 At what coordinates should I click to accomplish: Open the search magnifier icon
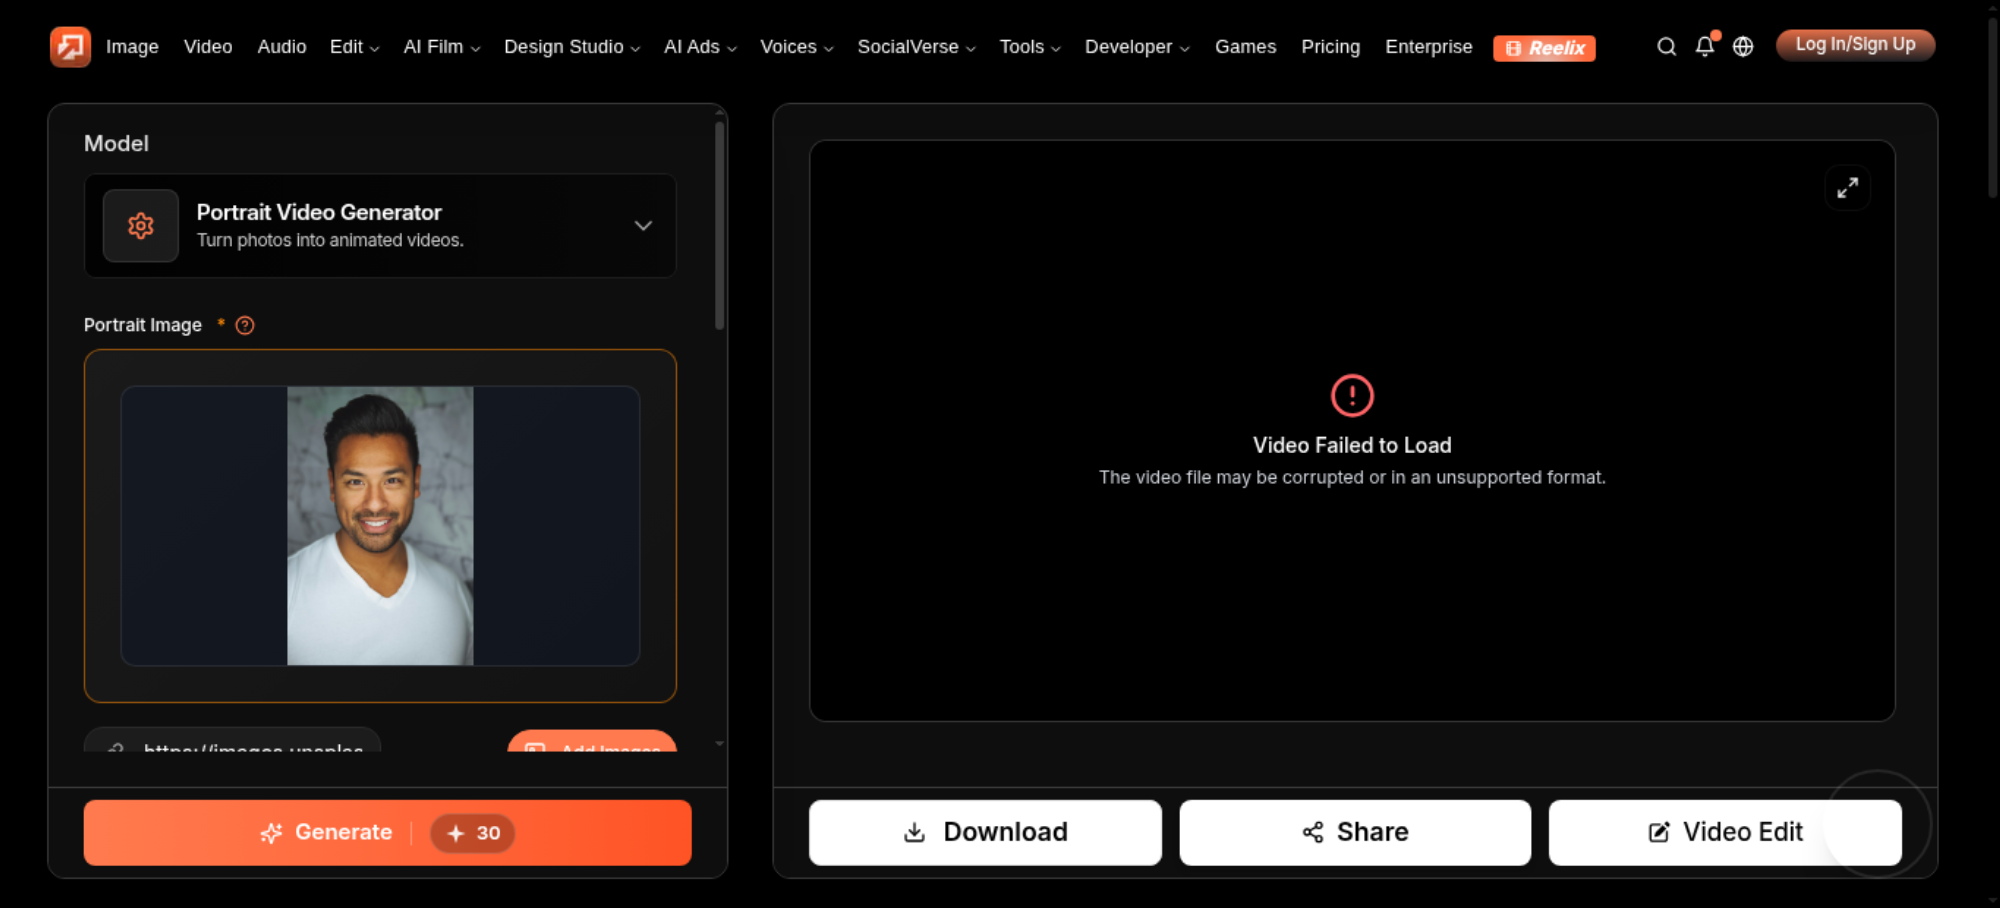(1666, 47)
